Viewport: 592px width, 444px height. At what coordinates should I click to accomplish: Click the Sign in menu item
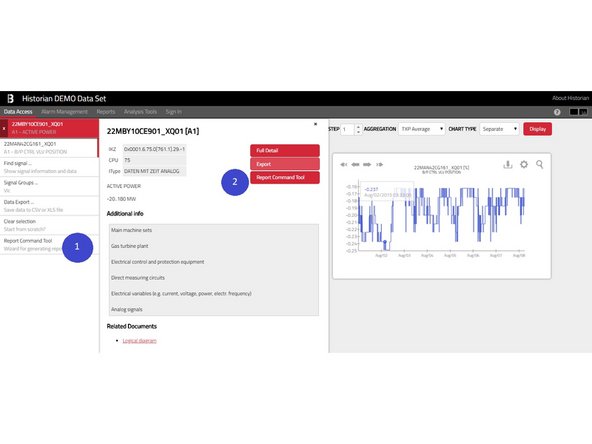tap(173, 112)
